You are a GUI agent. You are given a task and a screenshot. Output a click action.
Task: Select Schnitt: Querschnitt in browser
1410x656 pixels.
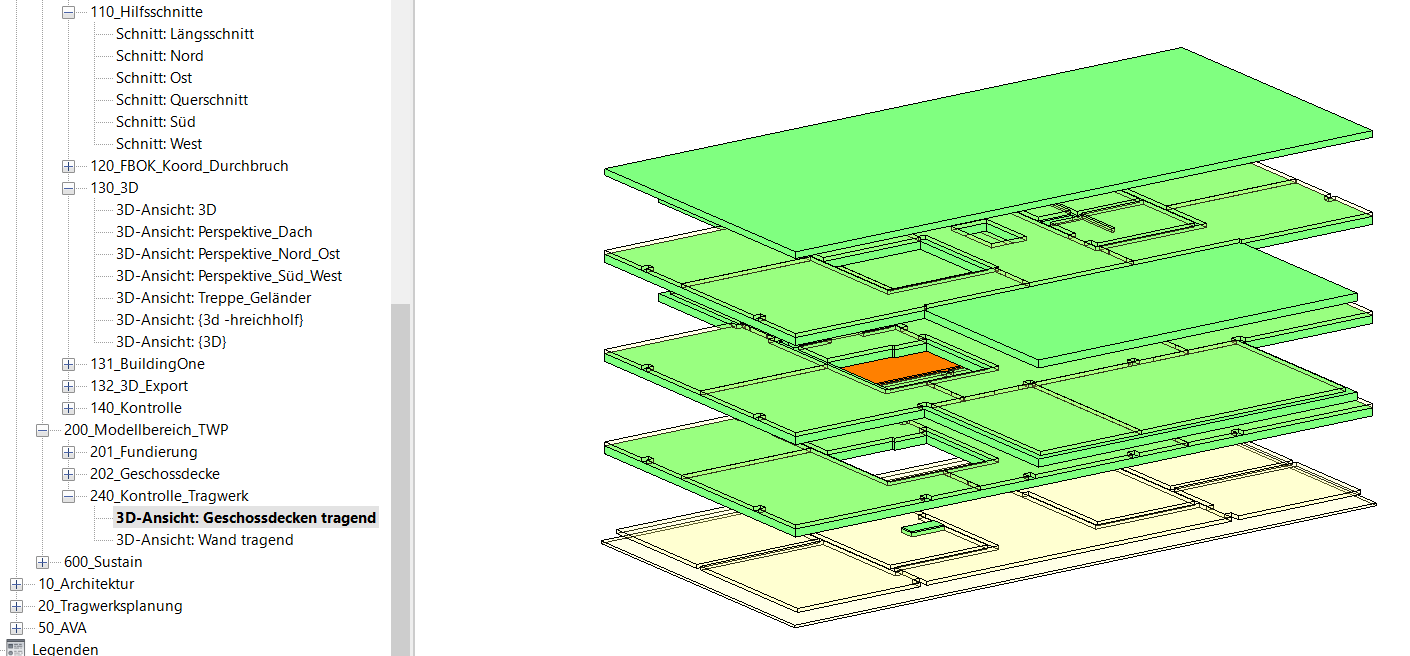[x=181, y=100]
